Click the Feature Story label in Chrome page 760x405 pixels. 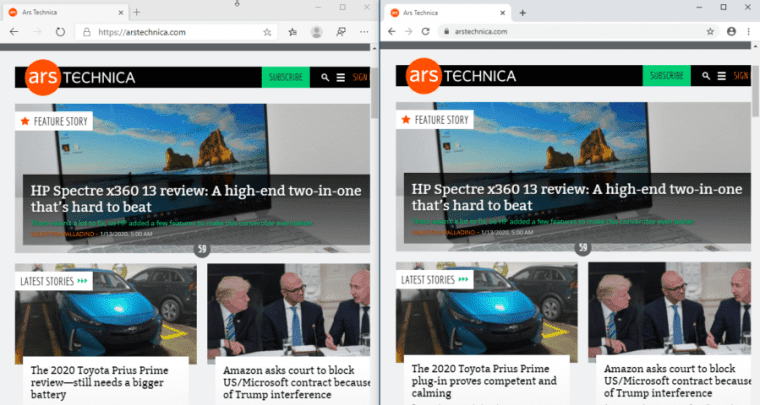point(435,120)
